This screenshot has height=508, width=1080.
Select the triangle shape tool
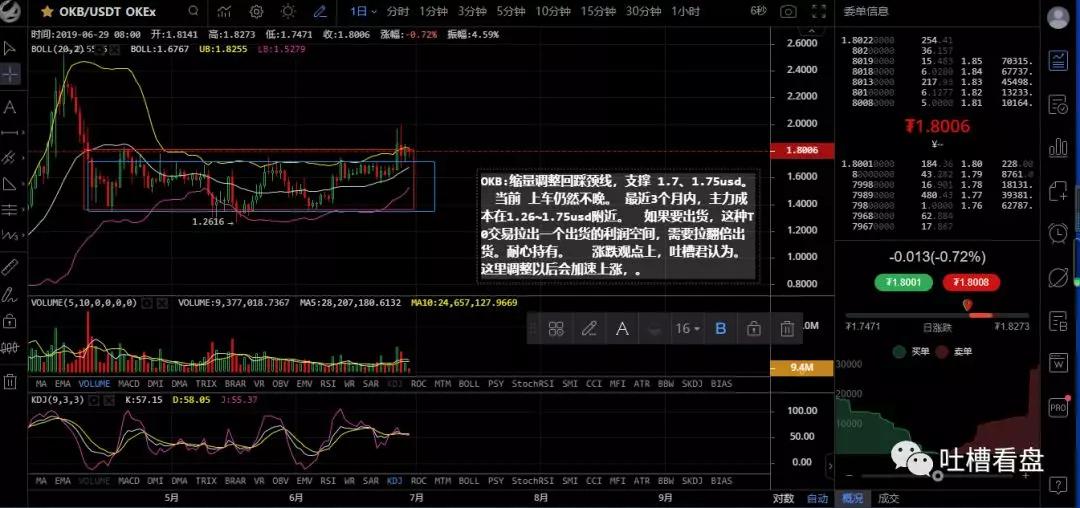(10, 184)
